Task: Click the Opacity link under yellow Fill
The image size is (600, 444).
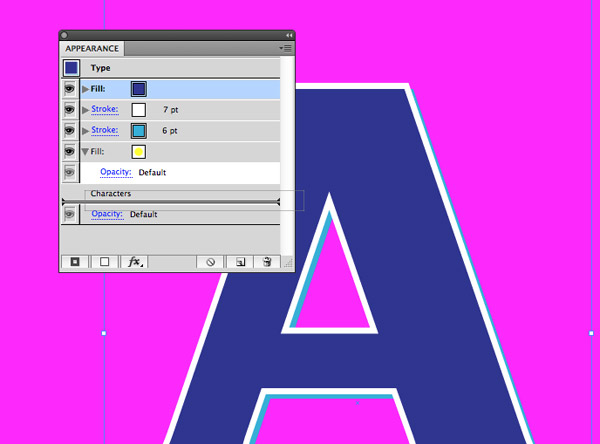Action: [116, 172]
